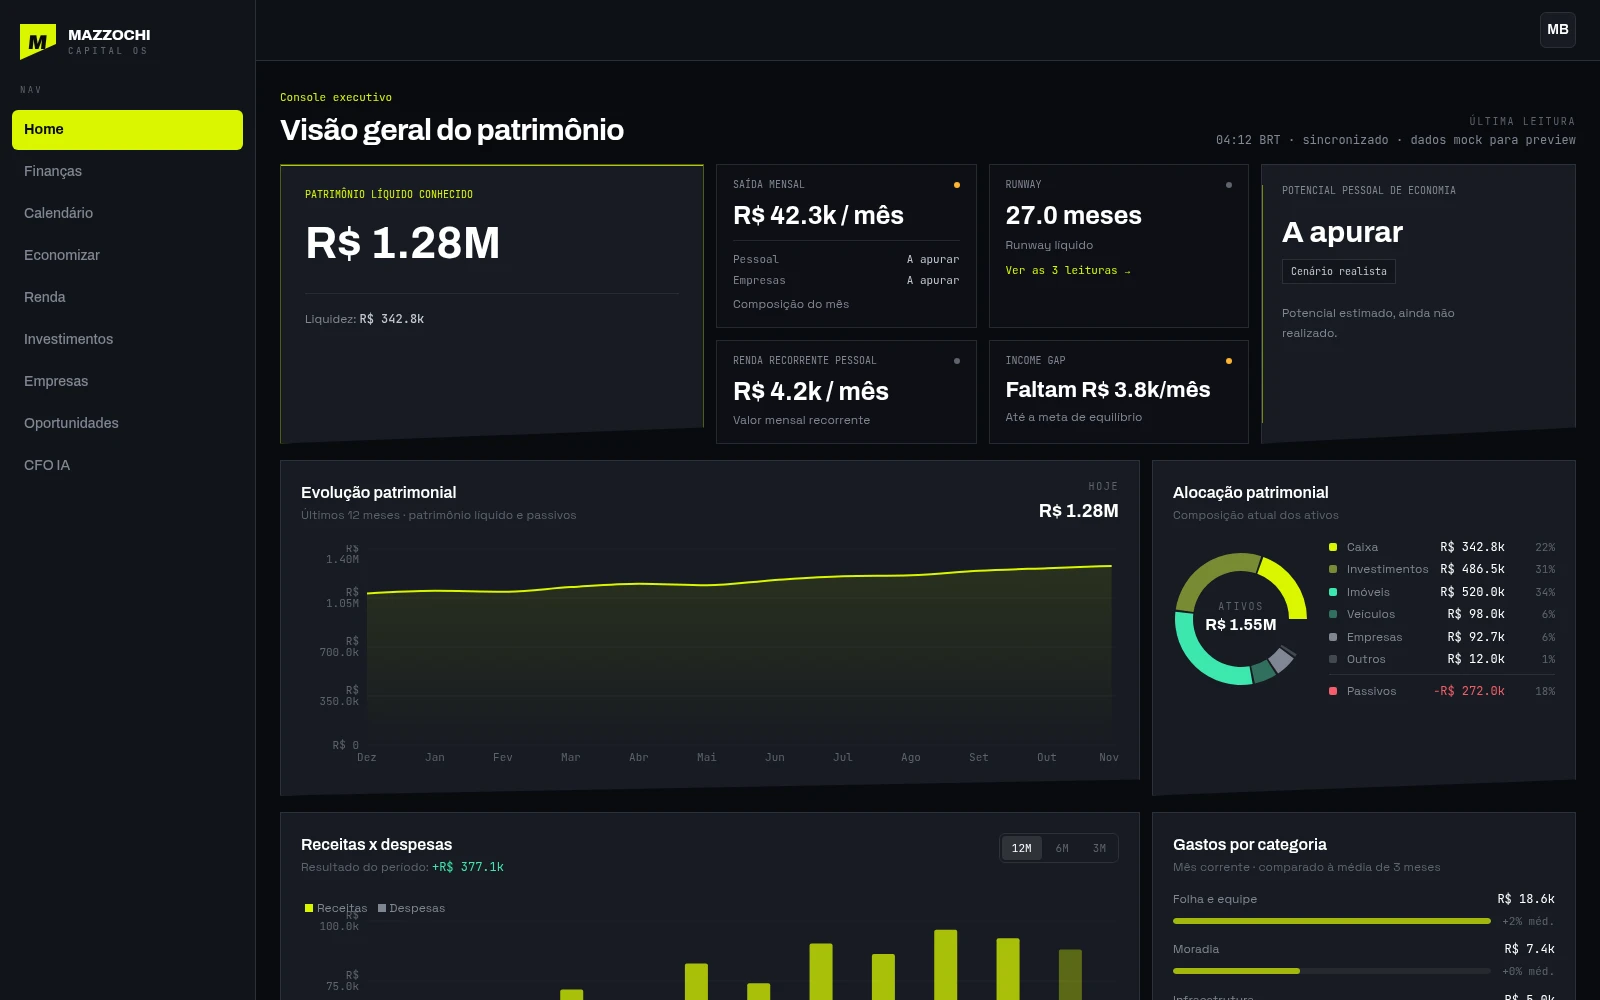This screenshot has width=1600, height=1000.
Task: Open the Renda section
Action: pyautogui.click(x=127, y=298)
